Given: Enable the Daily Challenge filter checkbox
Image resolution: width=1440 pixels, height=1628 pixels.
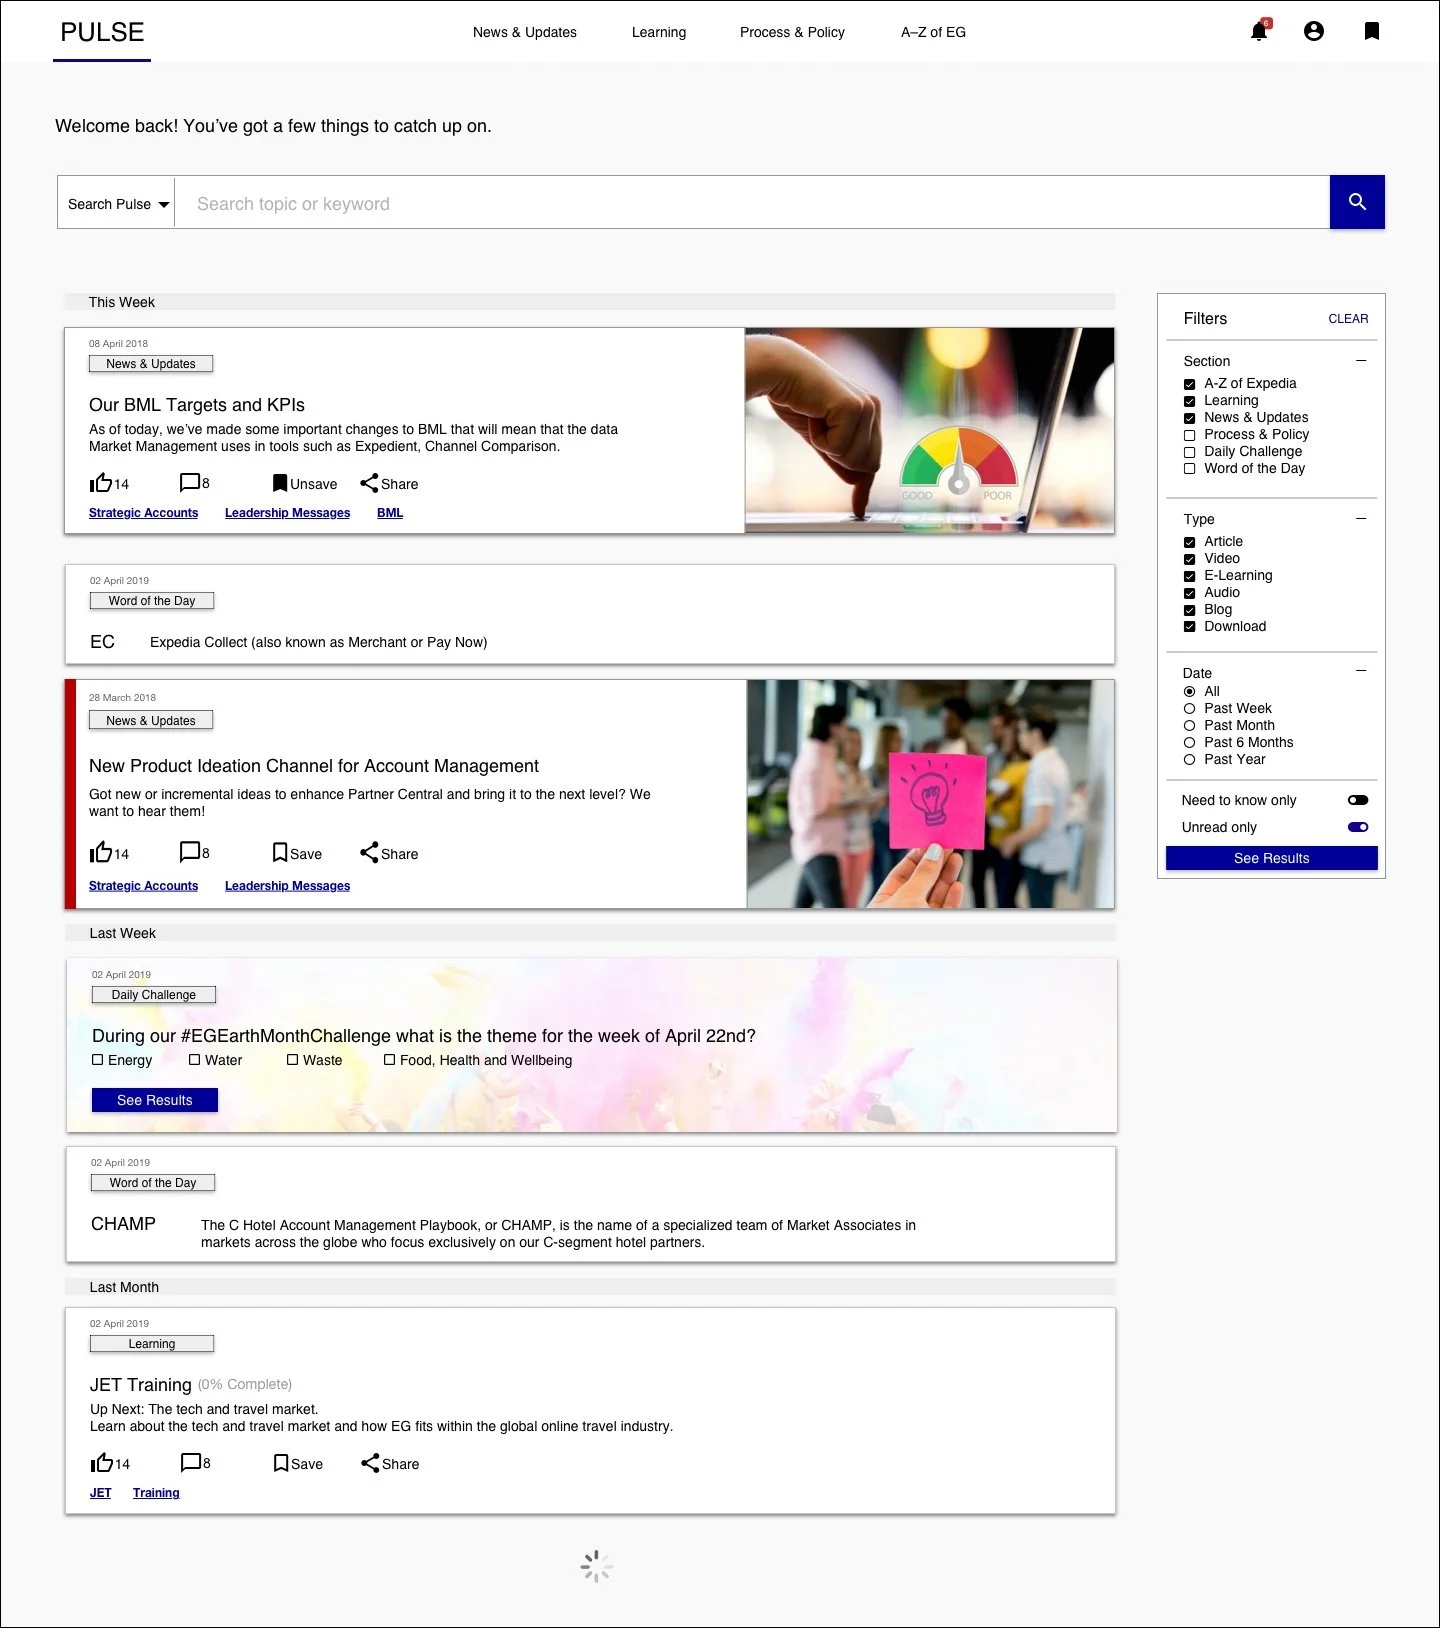Looking at the screenshot, I should click(1190, 452).
